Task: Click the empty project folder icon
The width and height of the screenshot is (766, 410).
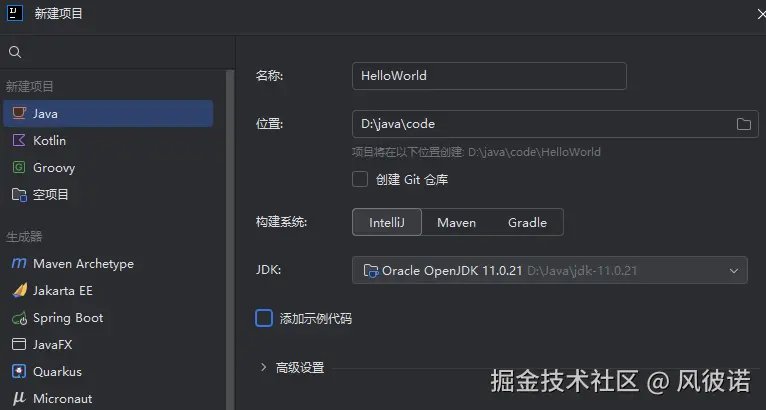Action: 19,194
